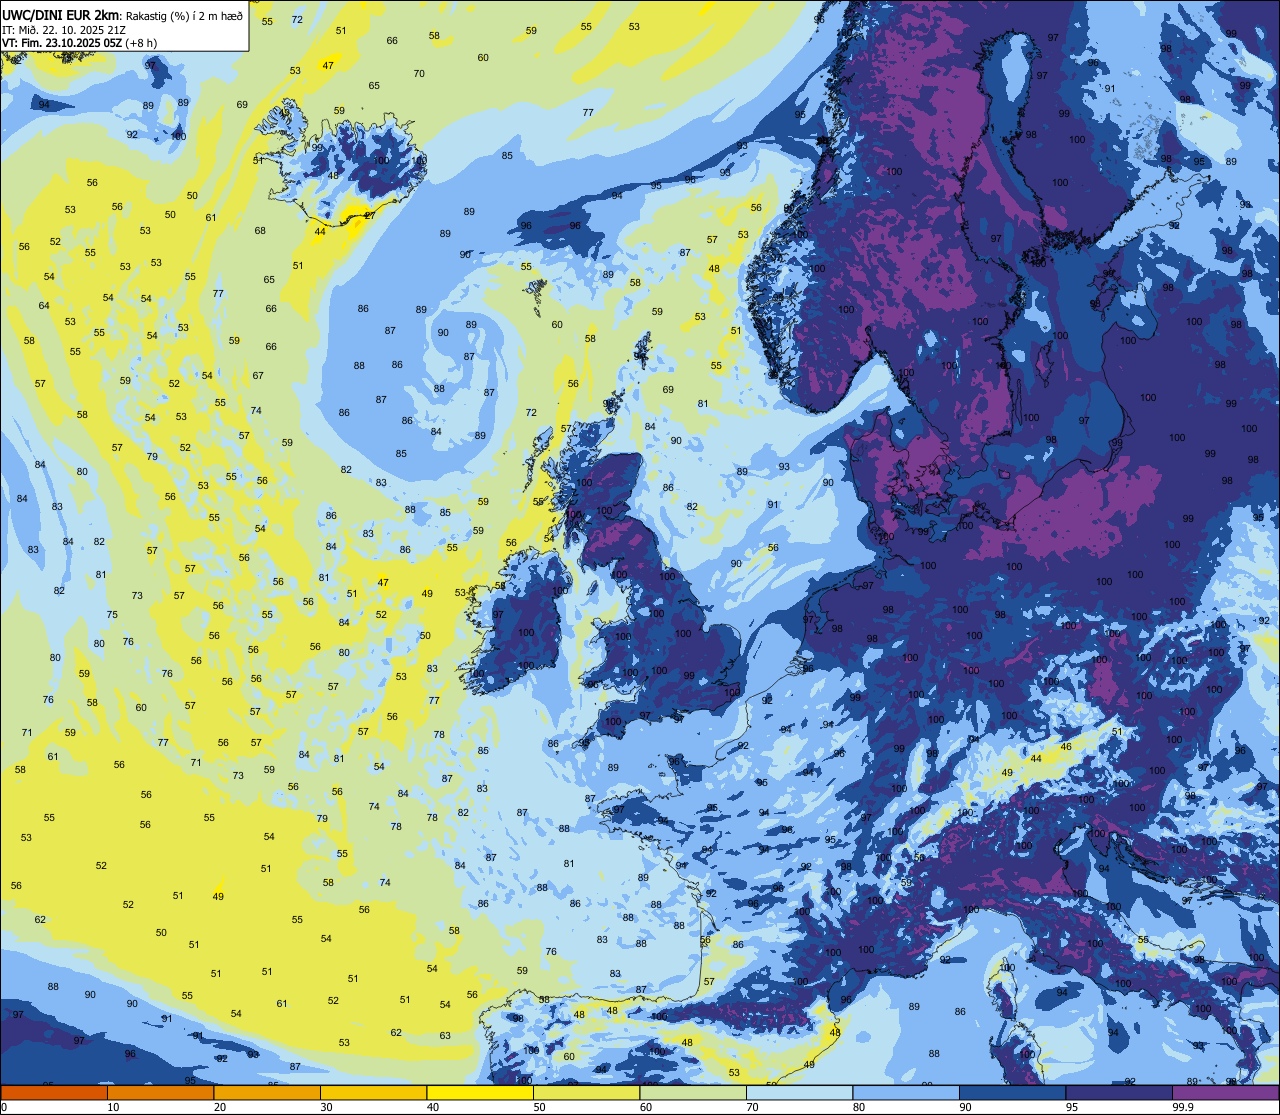Select the 95–99.9 dark navy legend swatch
This screenshot has width=1280, height=1115.
[1119, 1093]
